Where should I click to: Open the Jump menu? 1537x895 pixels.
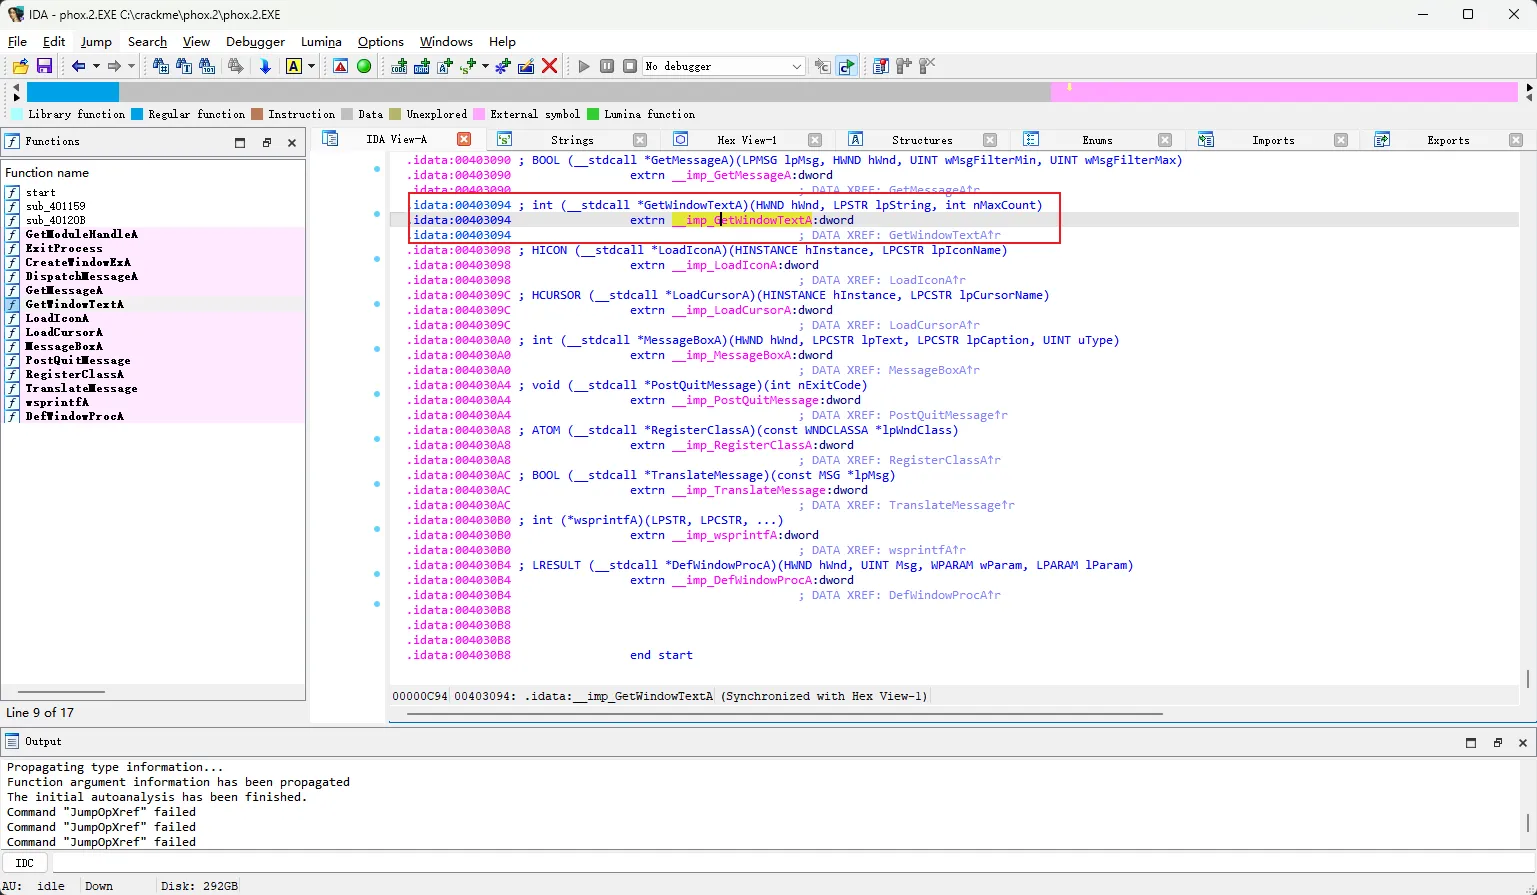pyautogui.click(x=96, y=41)
